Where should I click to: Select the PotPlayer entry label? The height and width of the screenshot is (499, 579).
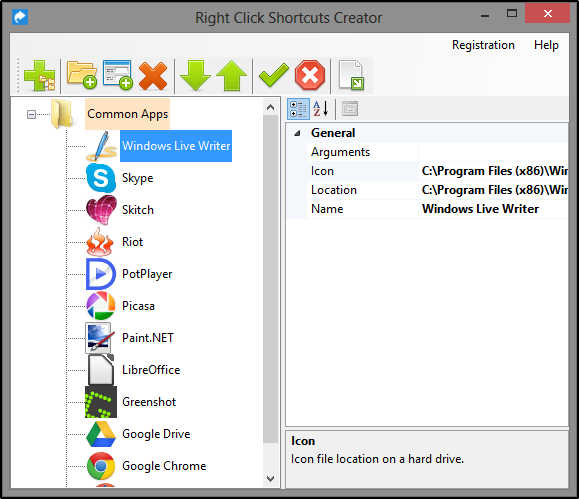147,274
